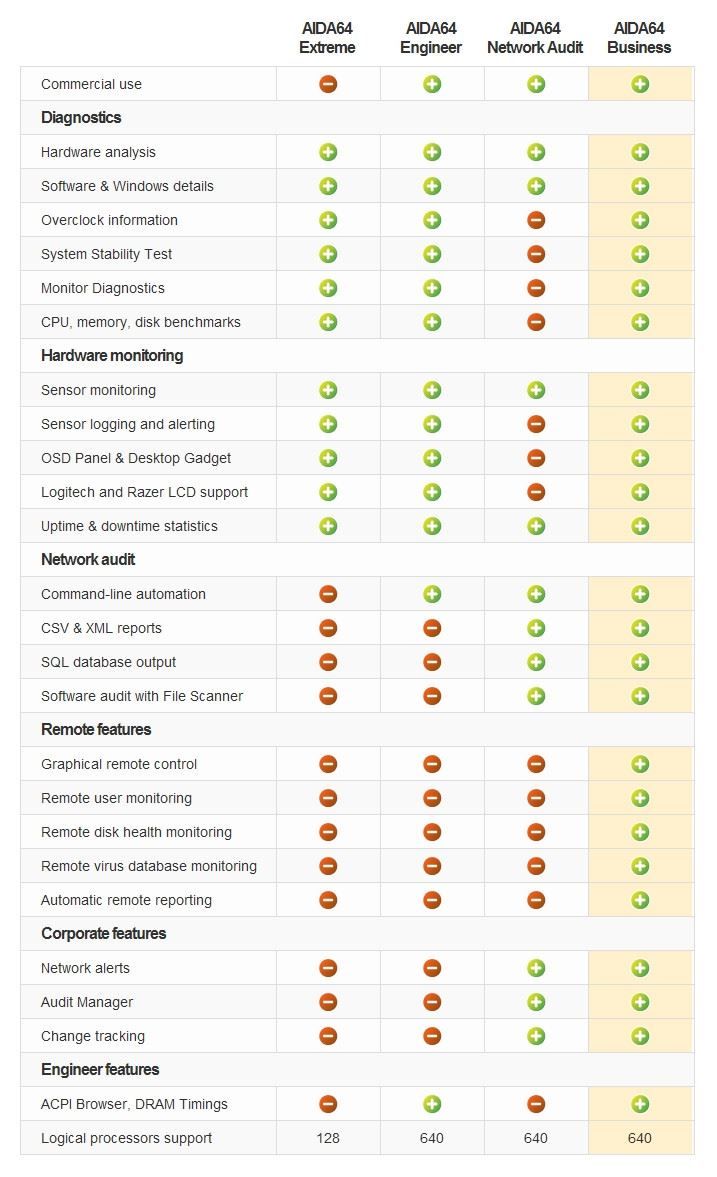The image size is (717, 1177).
Task: Click the 128 logical processors value under Extreme
Action: point(328,1138)
